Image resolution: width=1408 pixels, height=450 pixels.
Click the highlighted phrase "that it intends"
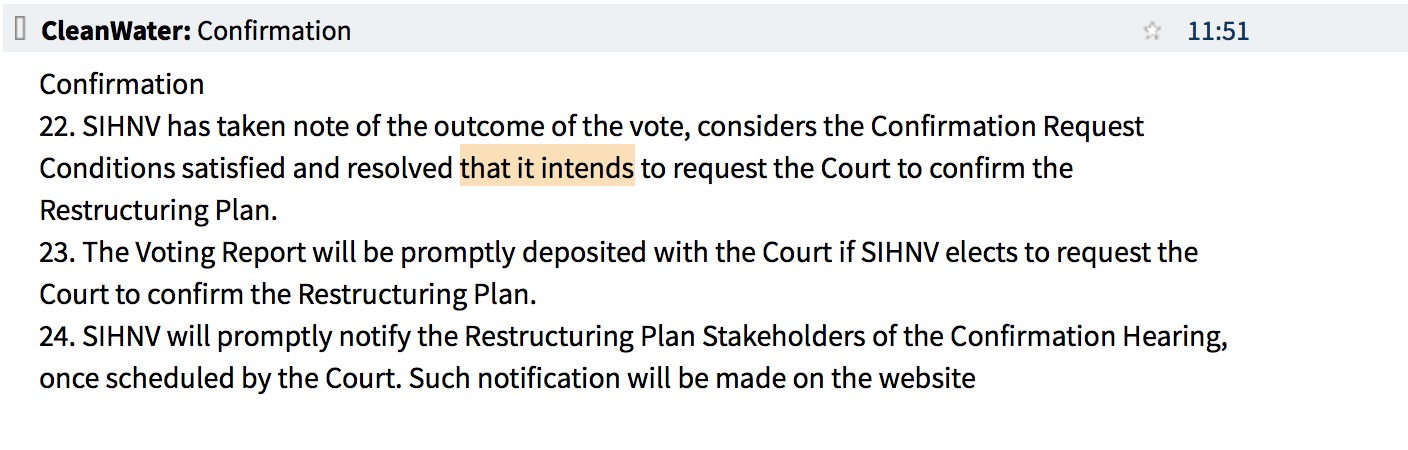click(546, 168)
